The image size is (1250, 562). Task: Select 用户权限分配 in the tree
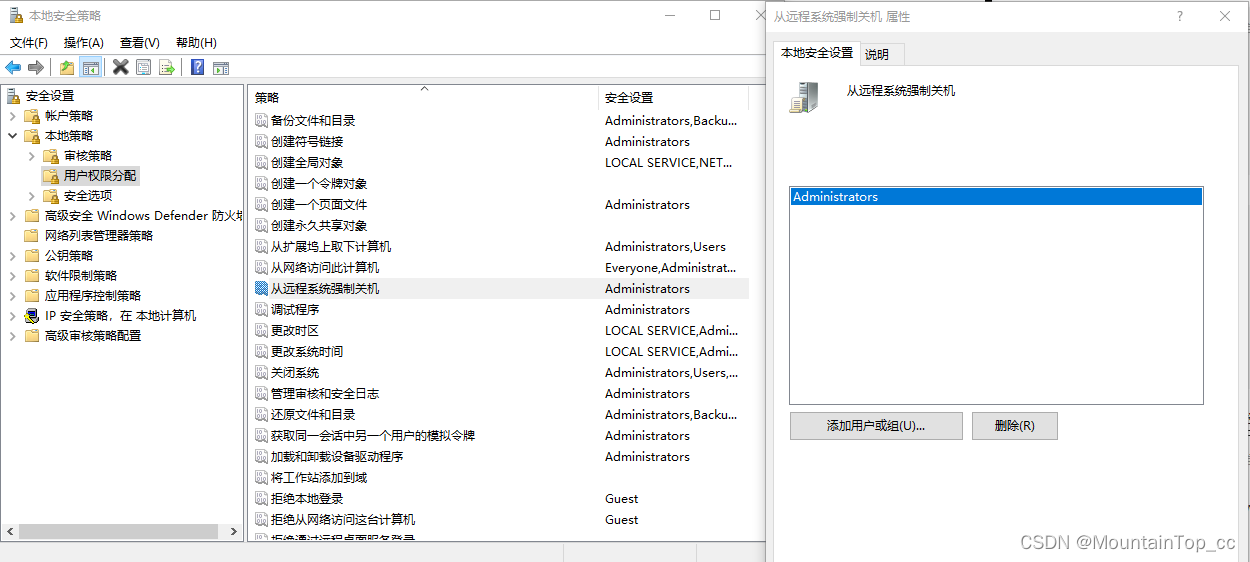pyautogui.click(x=100, y=176)
